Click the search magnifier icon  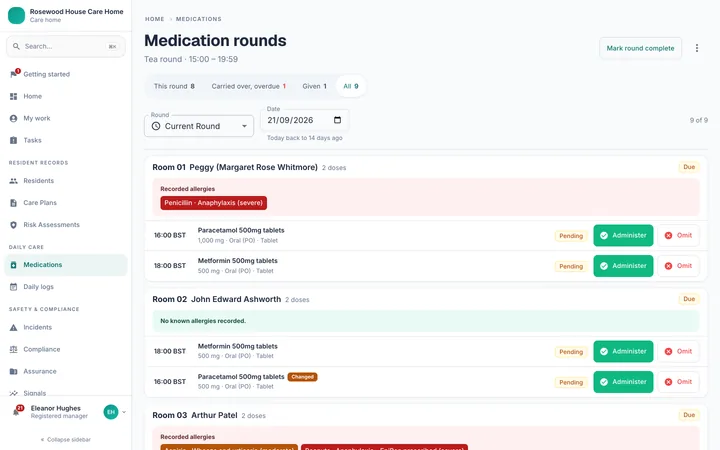click(x=16, y=46)
